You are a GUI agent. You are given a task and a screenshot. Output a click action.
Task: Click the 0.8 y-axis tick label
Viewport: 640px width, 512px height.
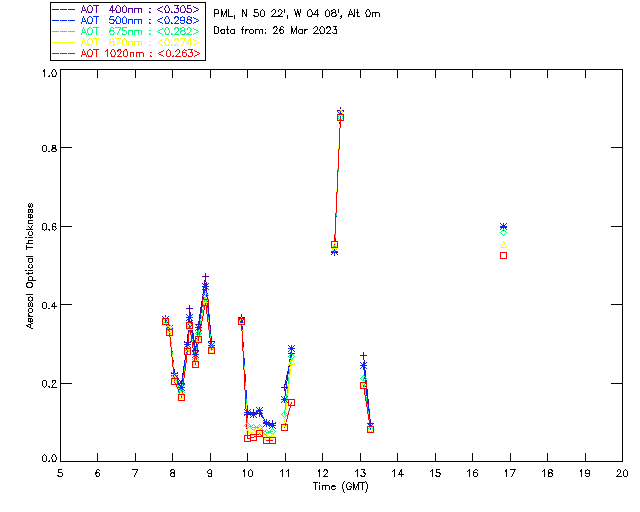pyautogui.click(x=49, y=148)
